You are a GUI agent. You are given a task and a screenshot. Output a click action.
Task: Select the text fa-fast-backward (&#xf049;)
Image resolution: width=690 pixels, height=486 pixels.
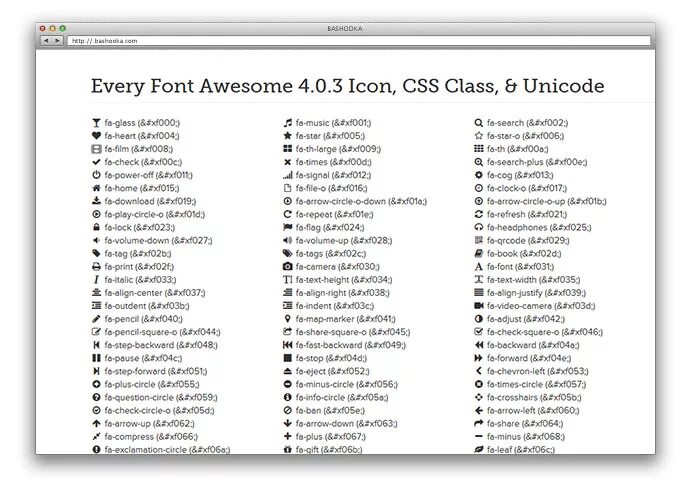(351, 345)
